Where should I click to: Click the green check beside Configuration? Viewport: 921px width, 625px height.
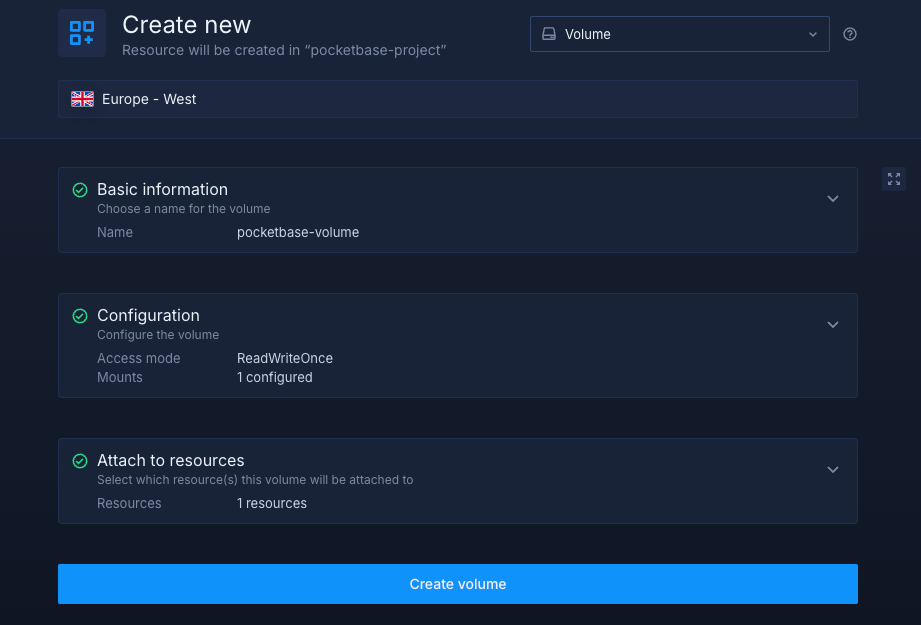pos(80,316)
